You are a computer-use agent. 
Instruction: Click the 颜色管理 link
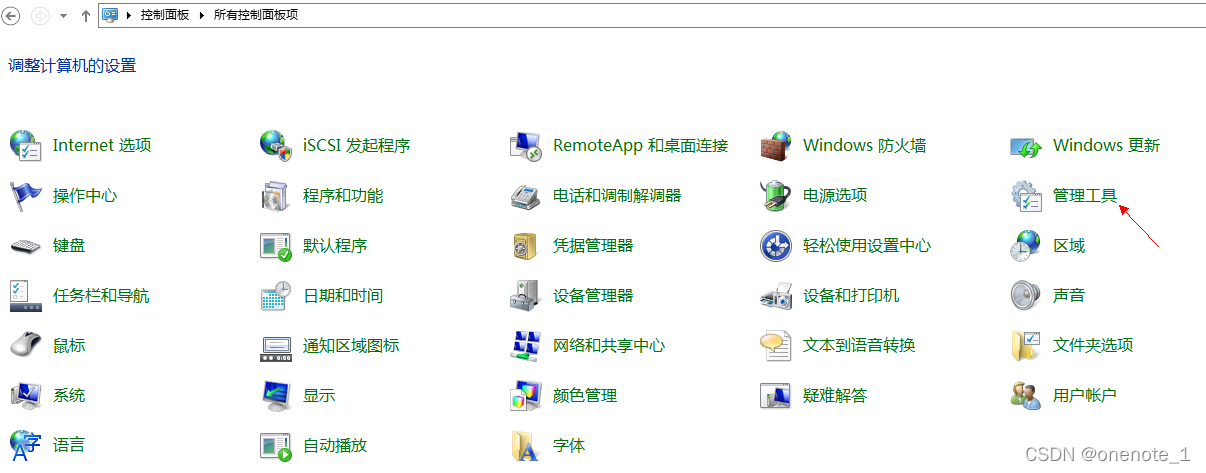[x=585, y=395]
